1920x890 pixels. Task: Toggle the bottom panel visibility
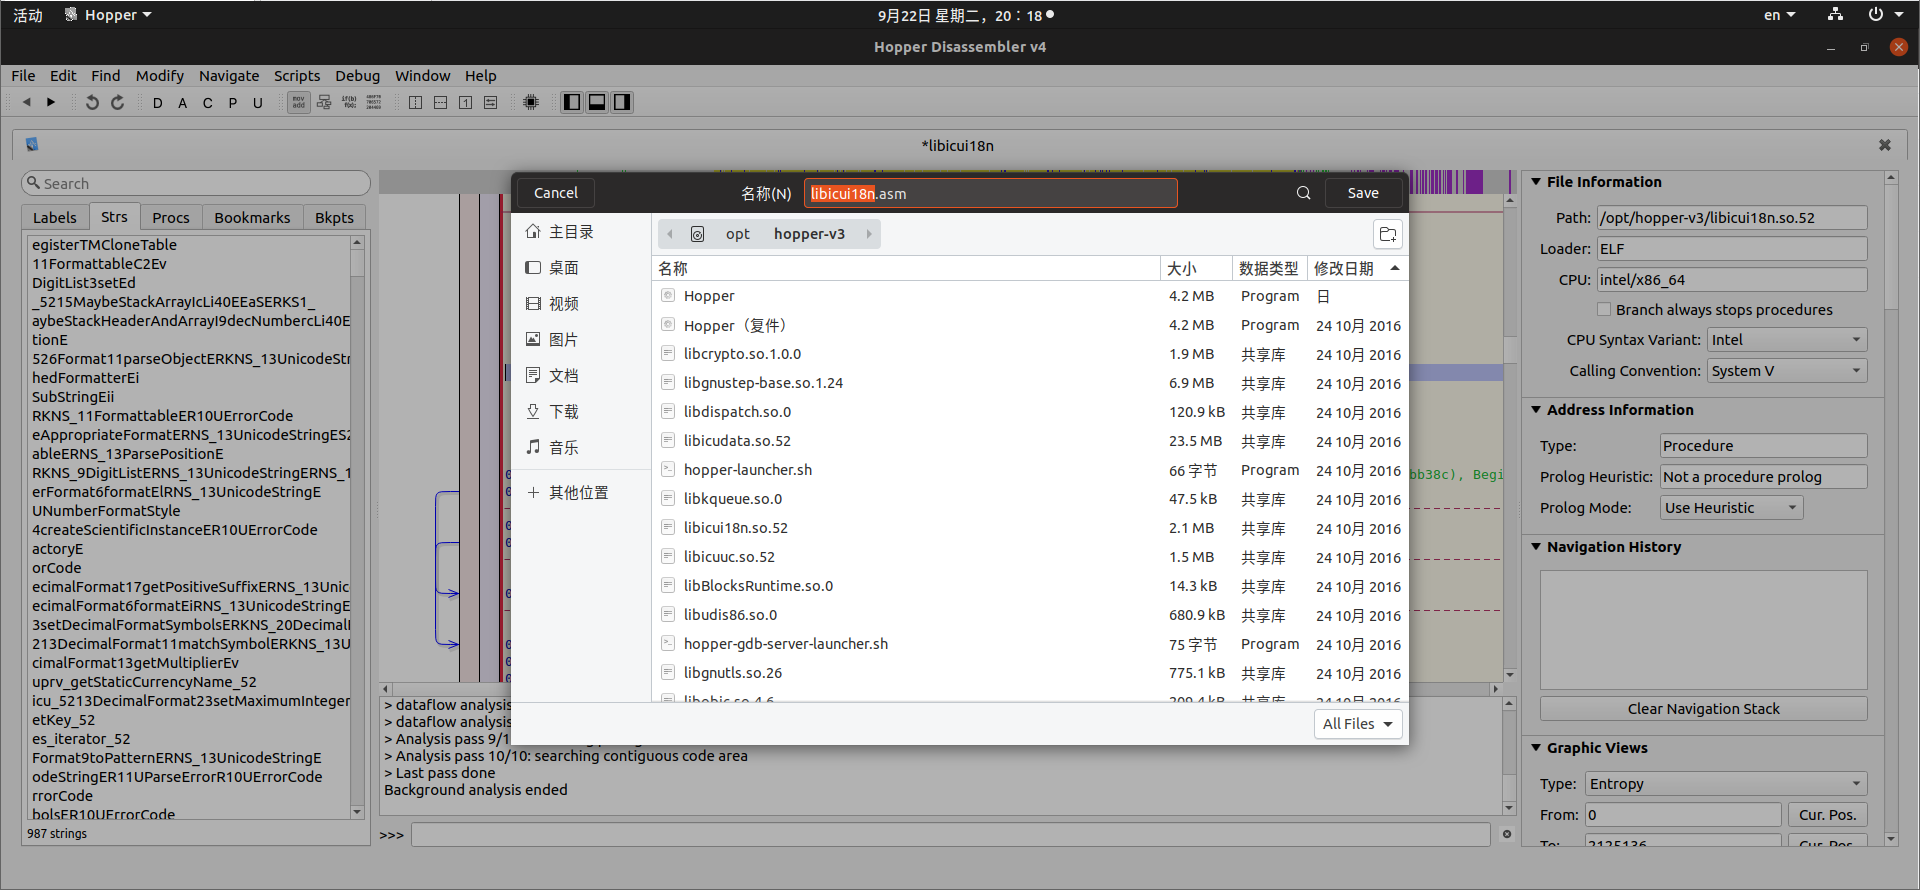597,102
